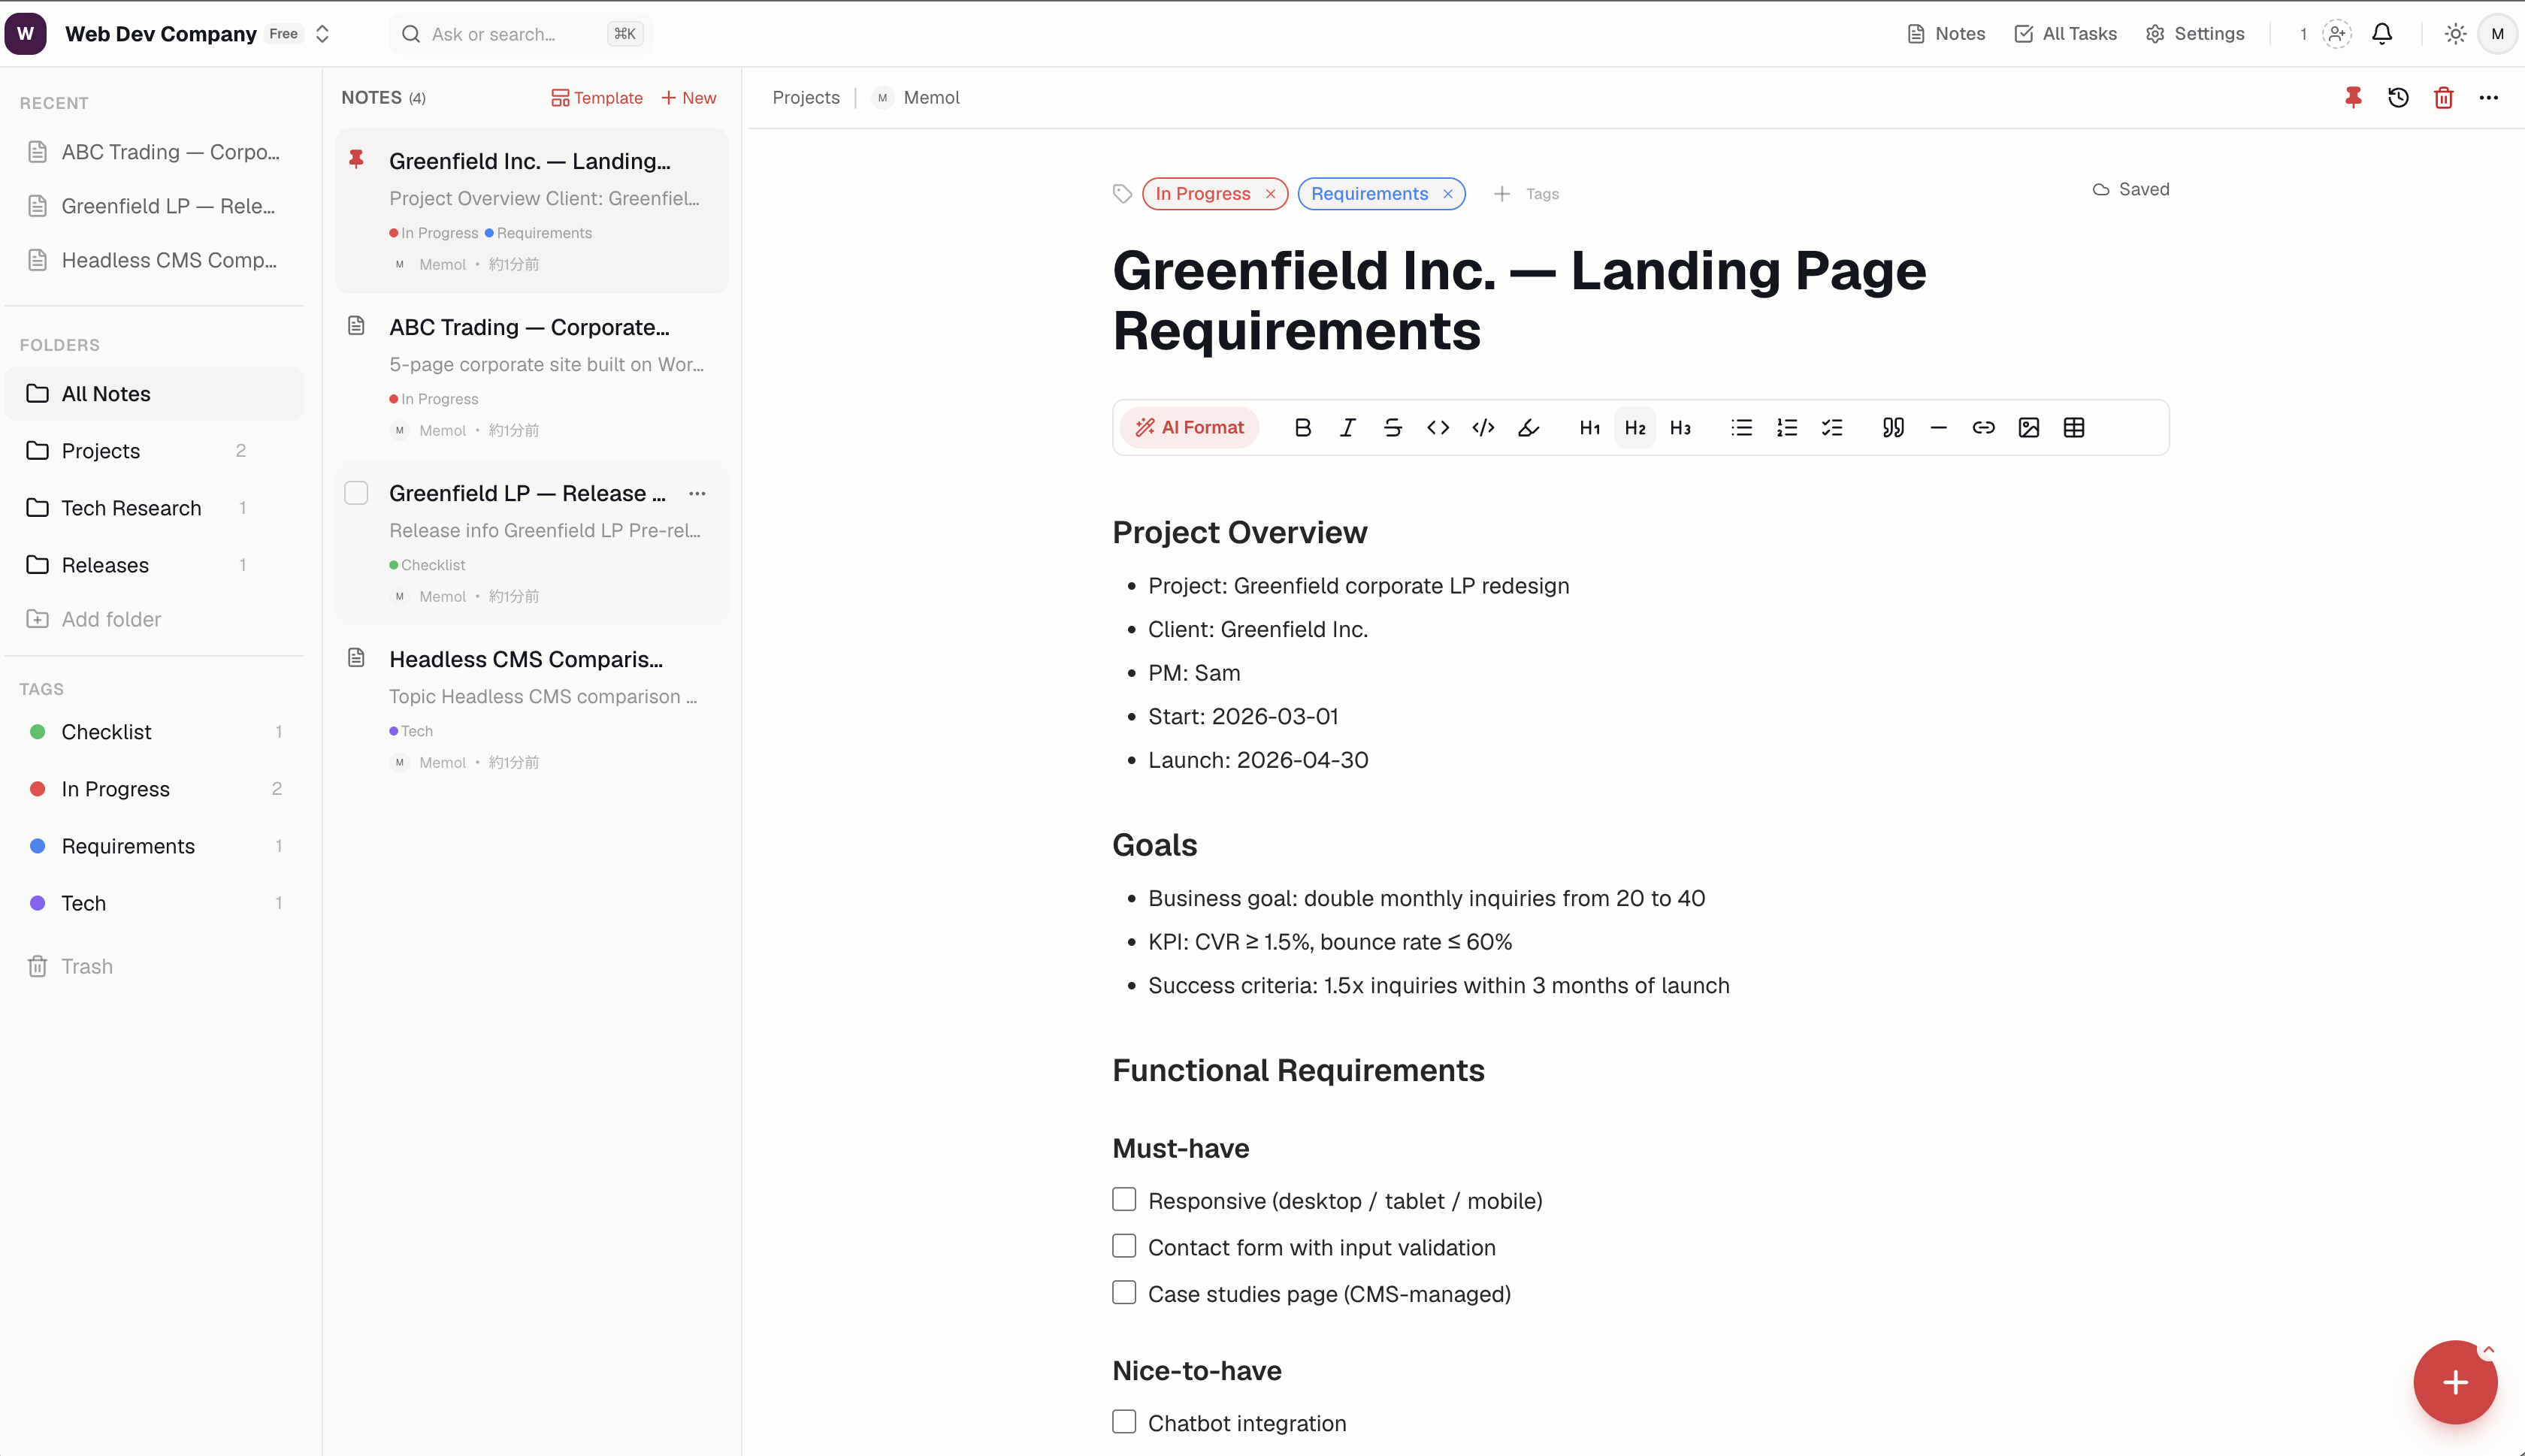This screenshot has height=1456, width=2525.
Task: Open more options menu for current note
Action: (2488, 98)
